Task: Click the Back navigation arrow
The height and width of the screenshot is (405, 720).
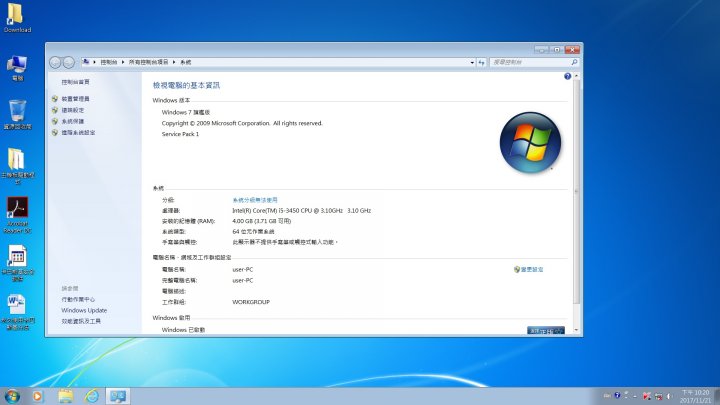Action: coord(55,62)
